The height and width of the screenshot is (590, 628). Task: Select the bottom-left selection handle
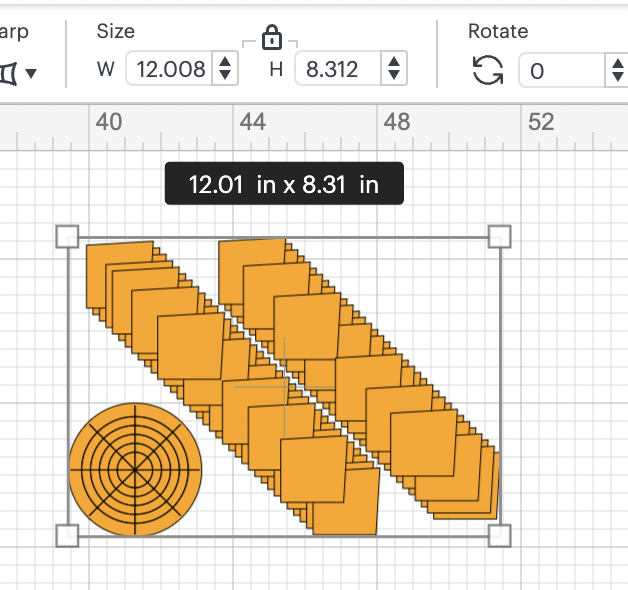[67, 536]
